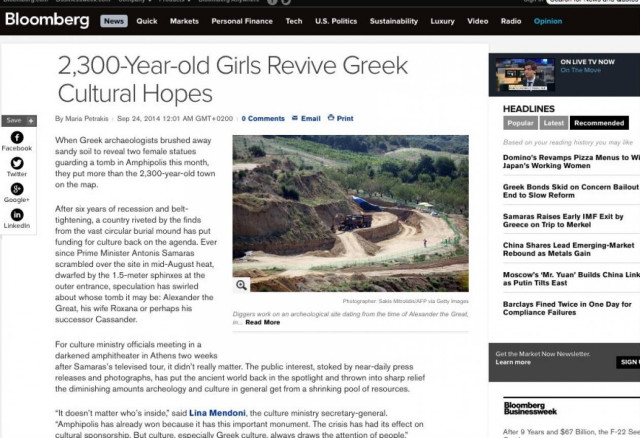This screenshot has width=640, height=438.
Task: Switch to Popular headlines tab
Action: click(520, 123)
